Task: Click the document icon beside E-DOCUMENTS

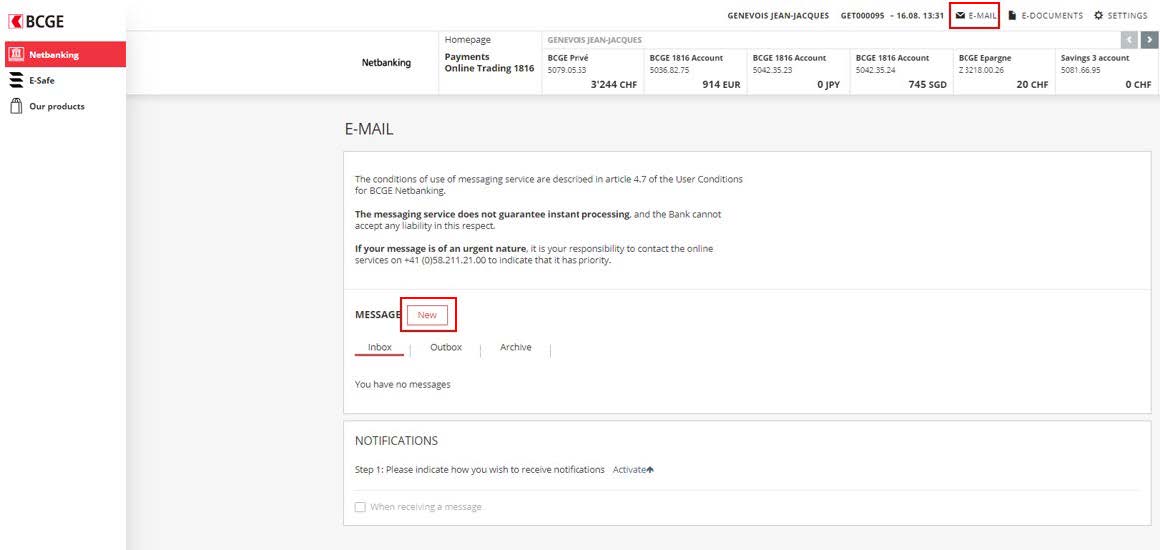Action: coord(1012,16)
